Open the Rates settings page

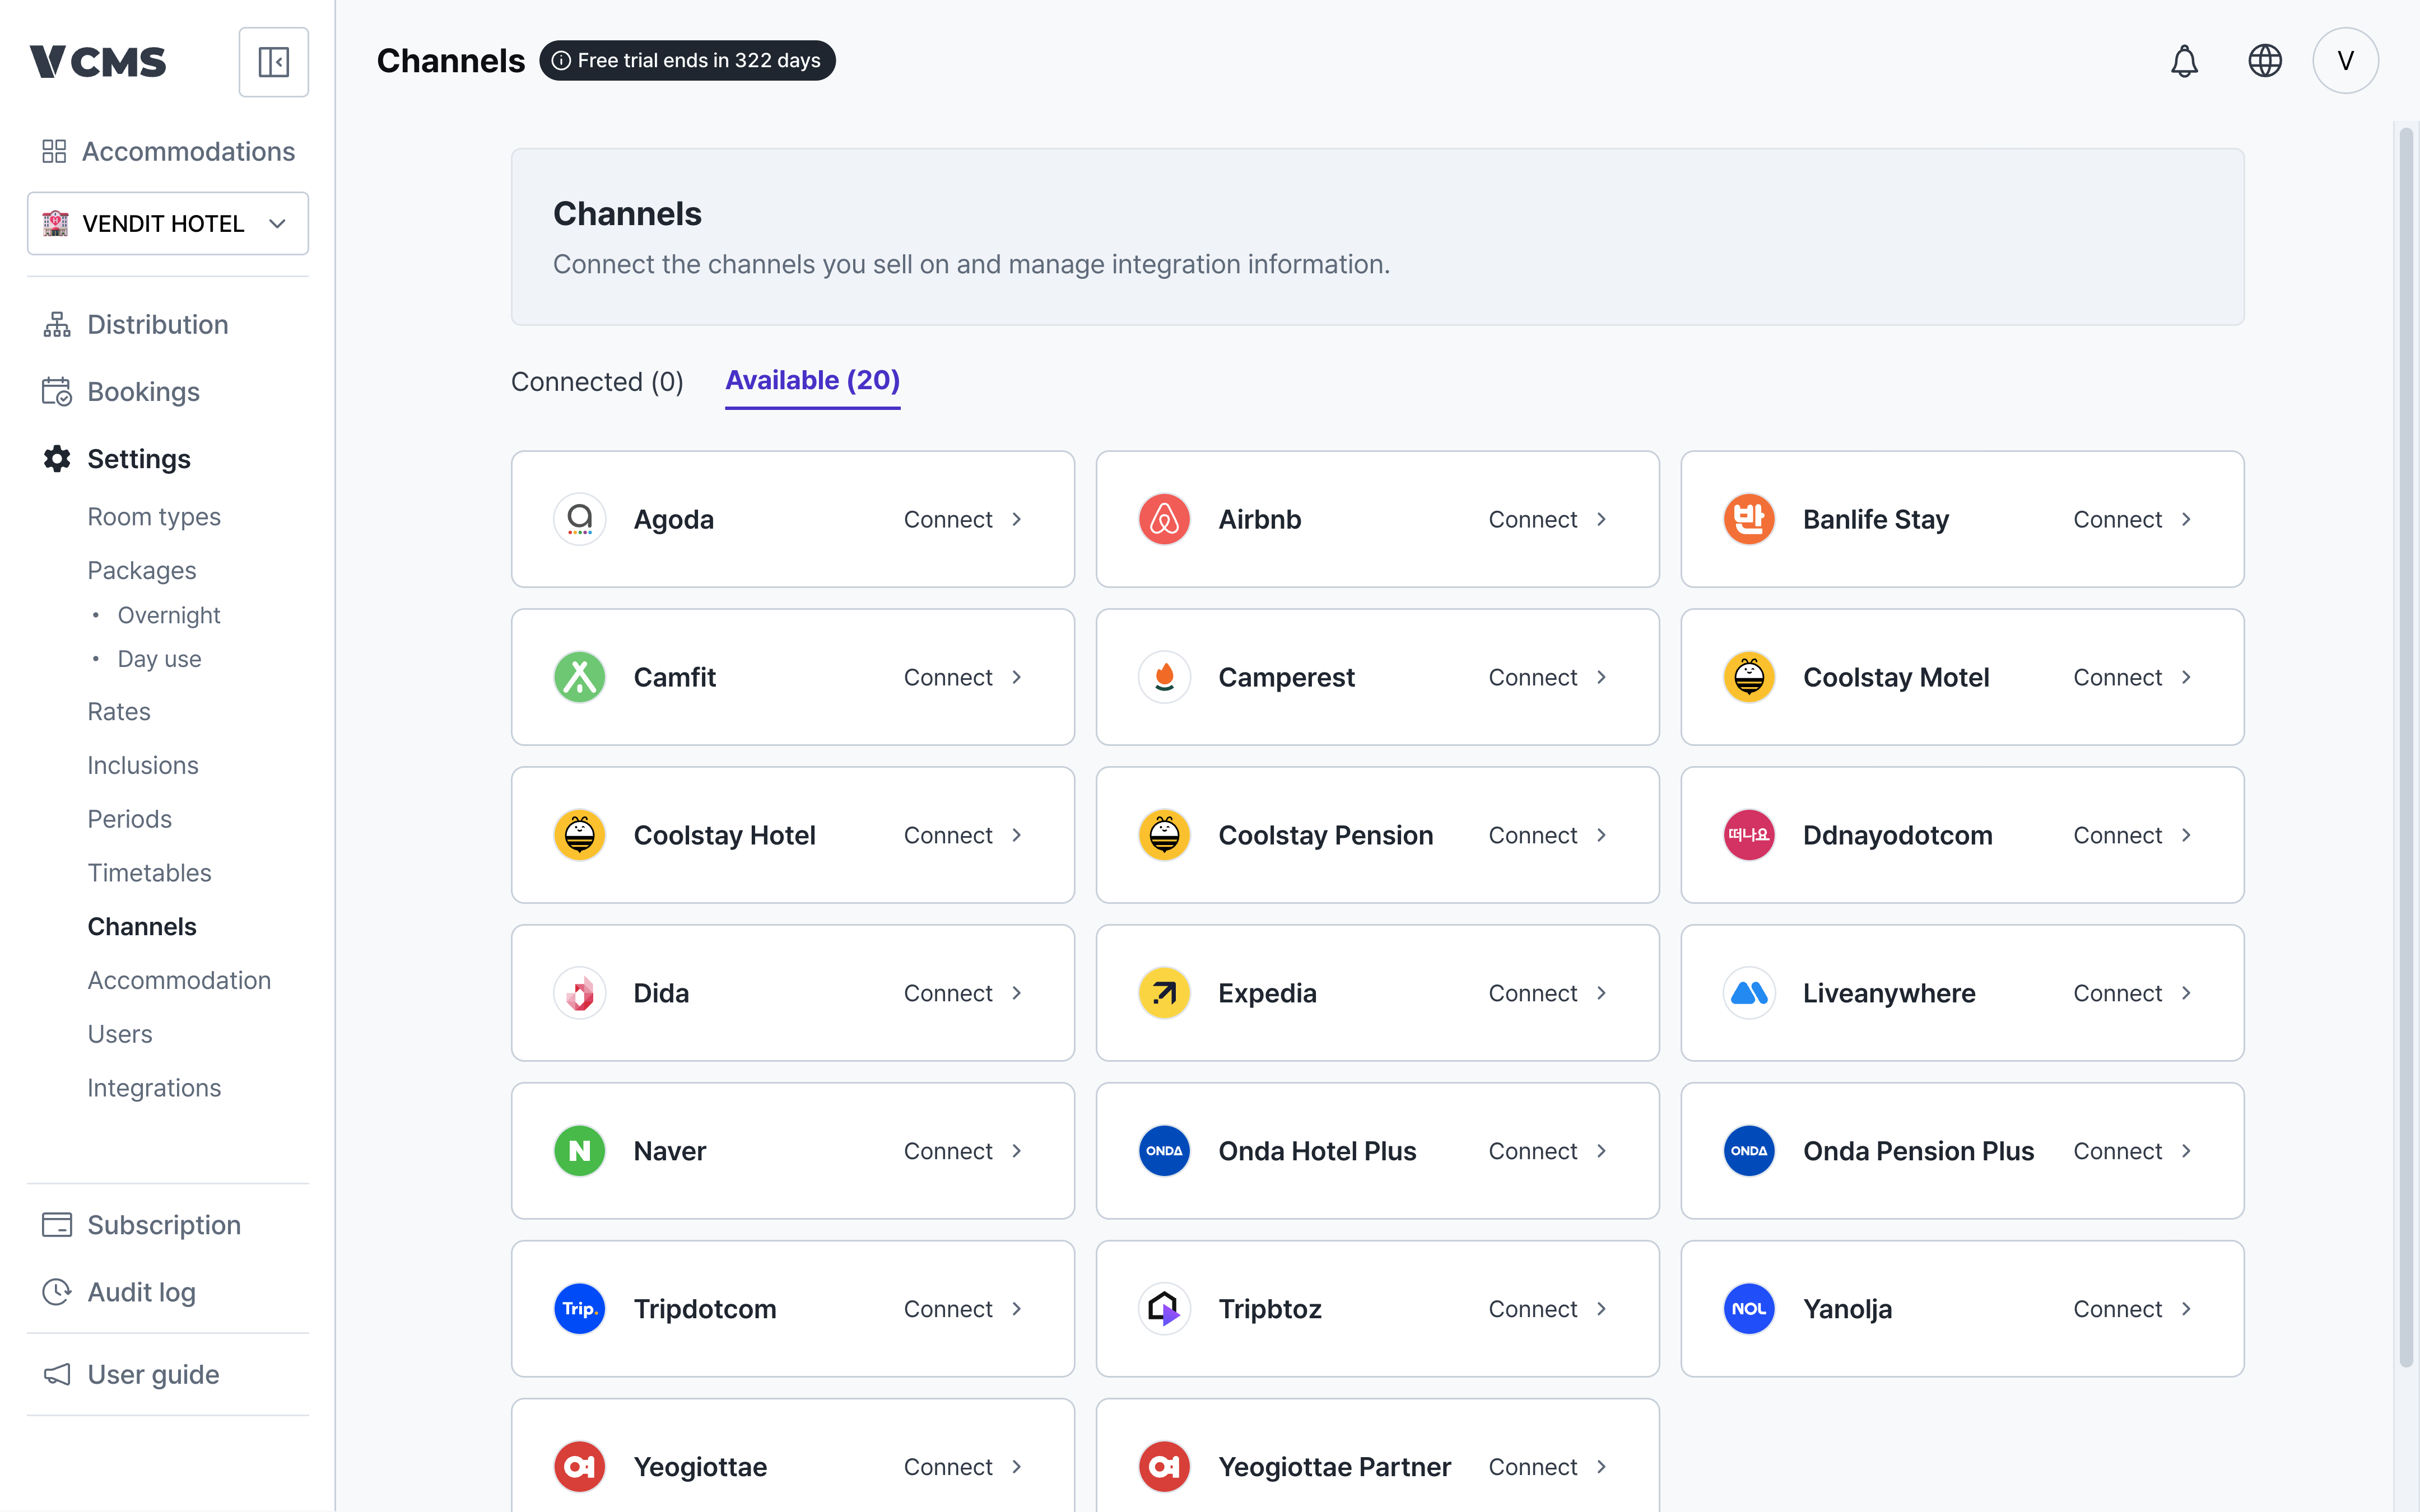[x=119, y=711]
